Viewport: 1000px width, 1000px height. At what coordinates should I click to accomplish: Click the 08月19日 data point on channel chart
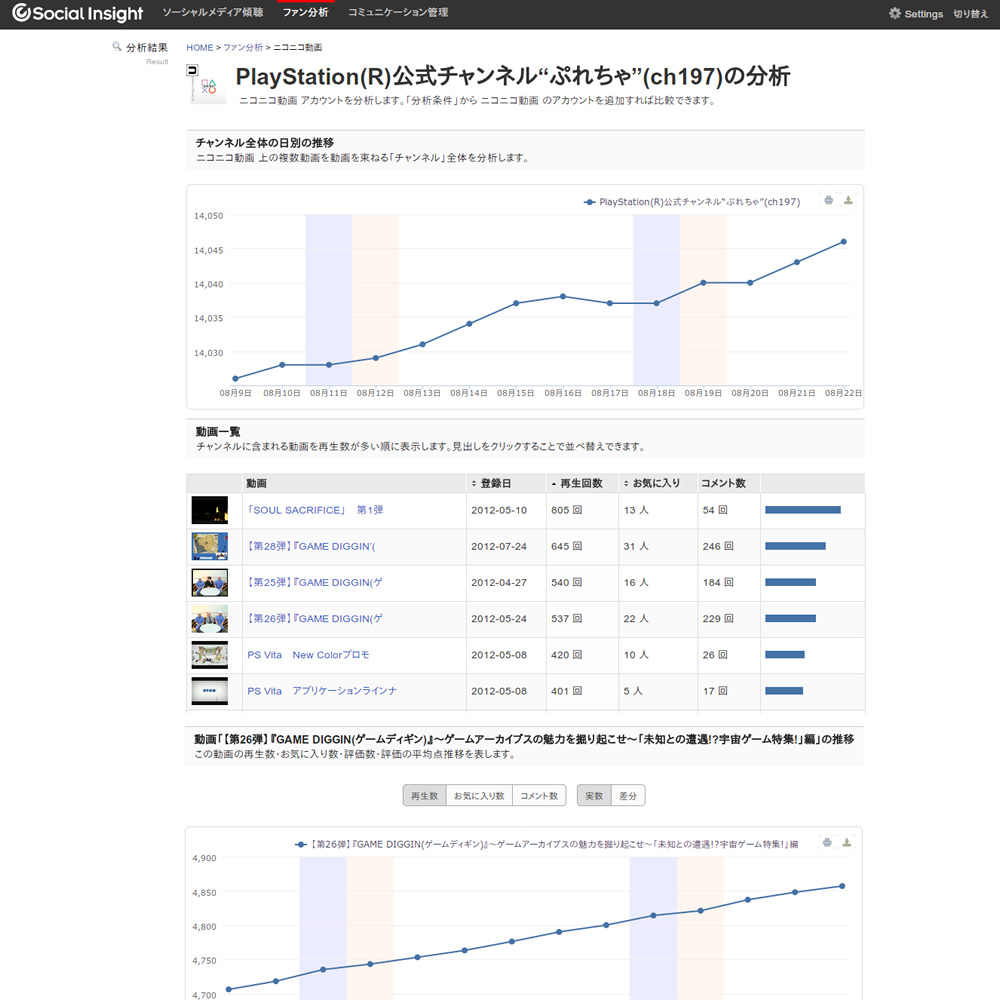pyautogui.click(x=703, y=283)
